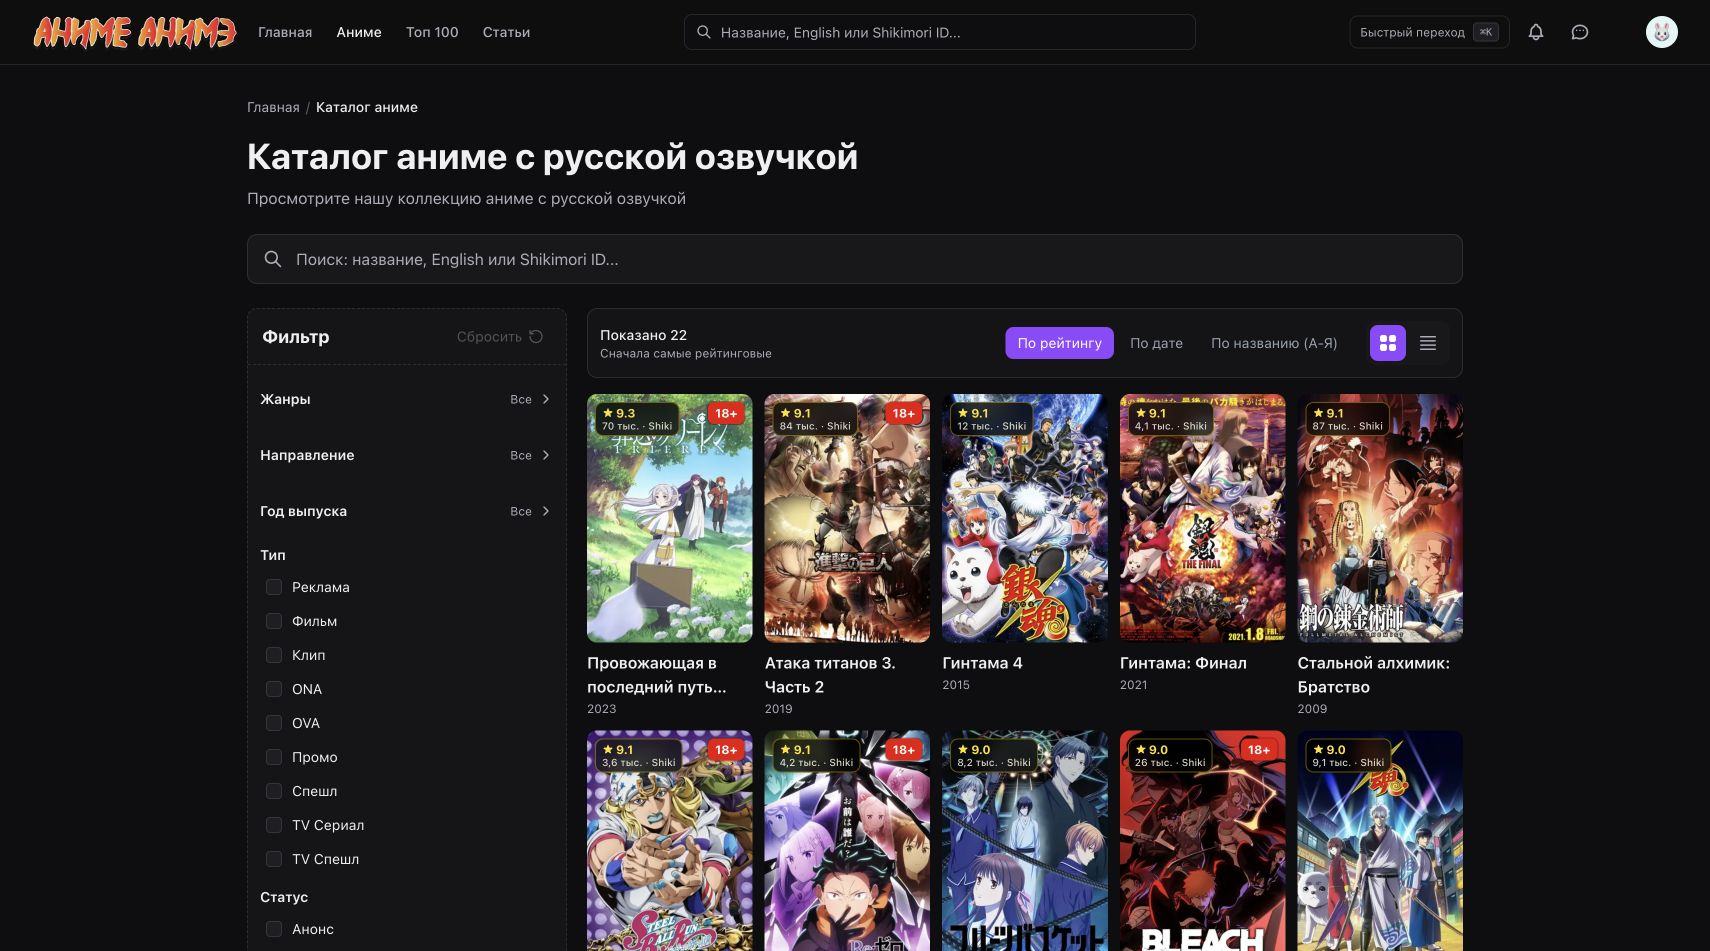This screenshot has width=1710, height=951.
Task: Click the 18+ badge on Bleach poster
Action: tap(1259, 749)
